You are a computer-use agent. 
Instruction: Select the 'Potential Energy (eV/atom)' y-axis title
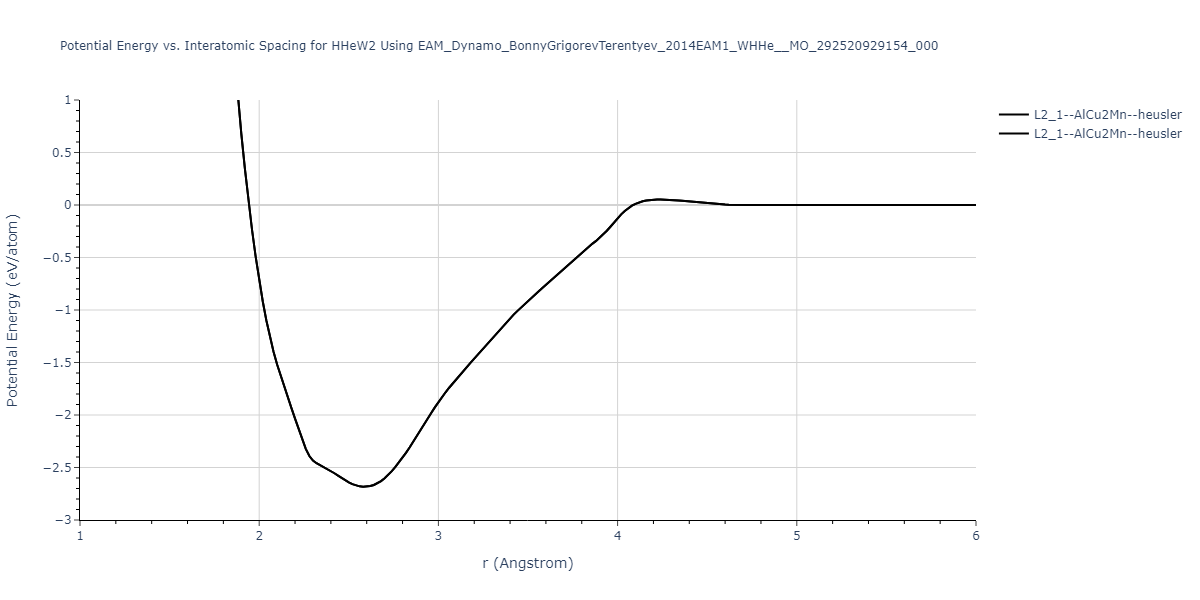tap(14, 310)
